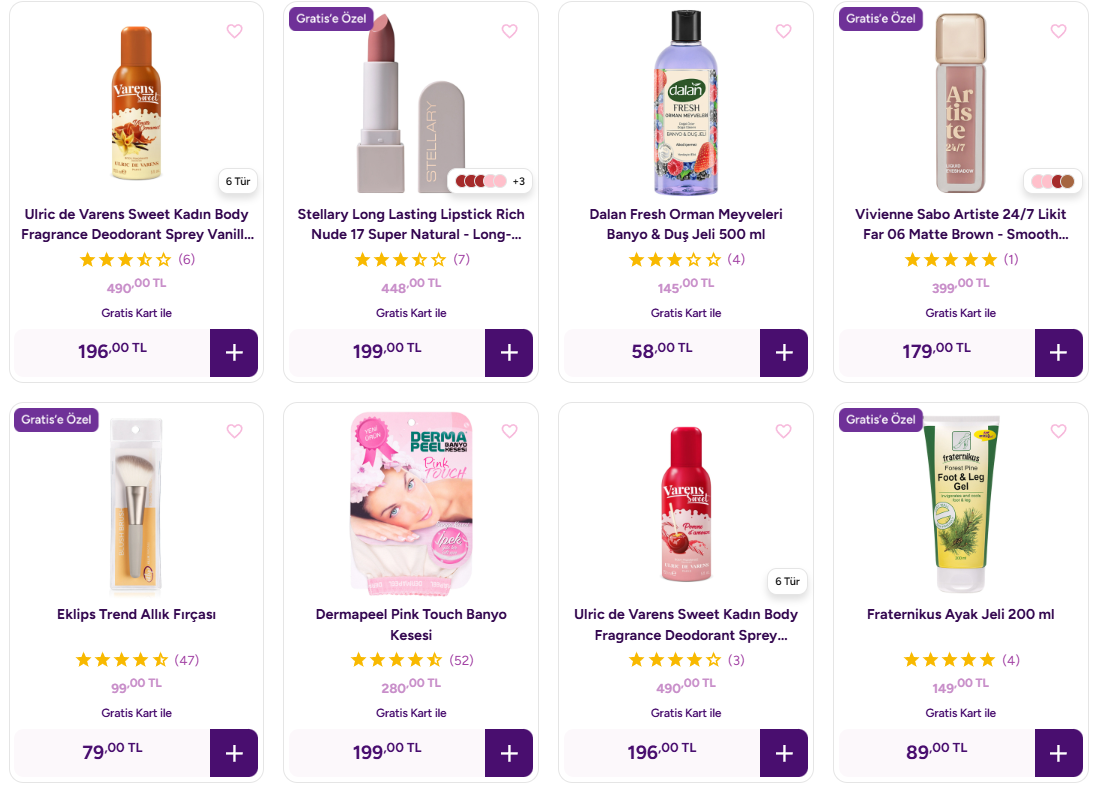Open Fraternikus Ayak Jeli 200 ml link
1105x808 pixels.
point(960,614)
